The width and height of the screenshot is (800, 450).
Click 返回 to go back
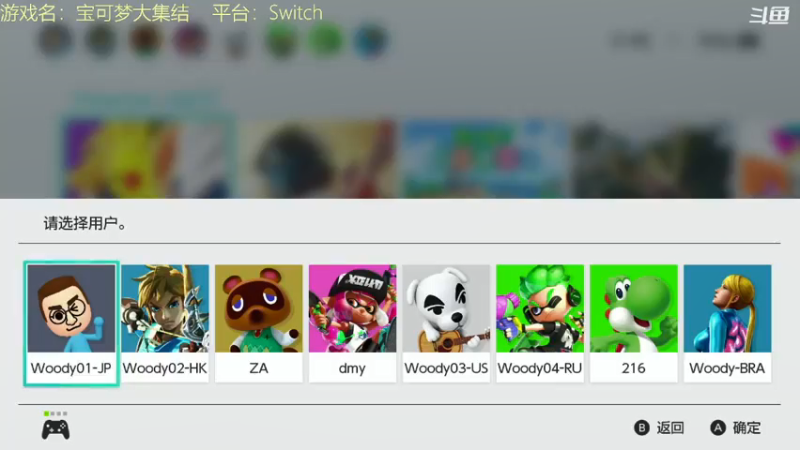coord(670,428)
